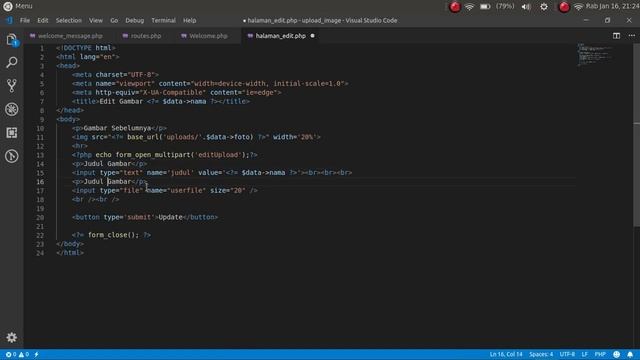Open the Explorer view in activity bar
640x360 pixels.
pos(12,40)
